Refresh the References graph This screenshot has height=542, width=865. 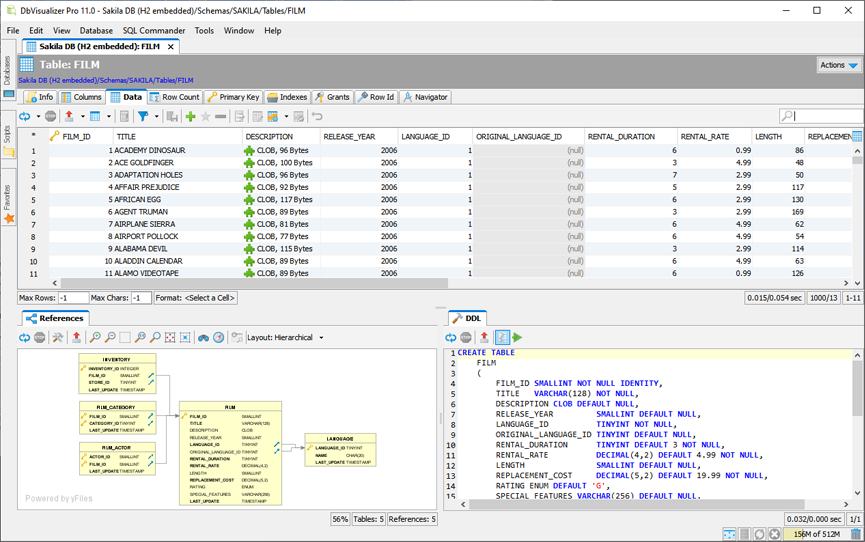[x=24, y=337]
